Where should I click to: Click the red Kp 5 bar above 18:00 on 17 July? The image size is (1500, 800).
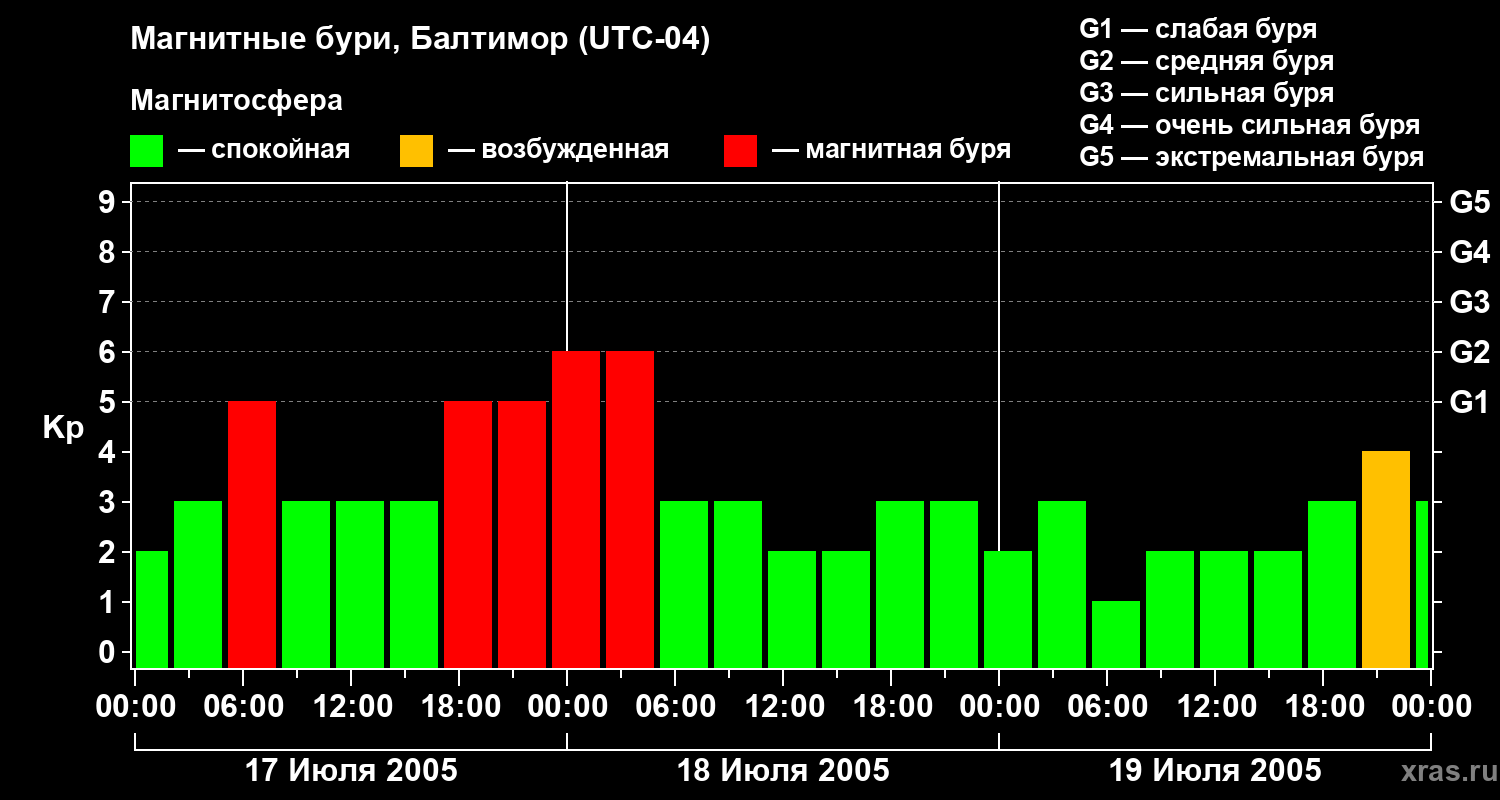point(468,535)
